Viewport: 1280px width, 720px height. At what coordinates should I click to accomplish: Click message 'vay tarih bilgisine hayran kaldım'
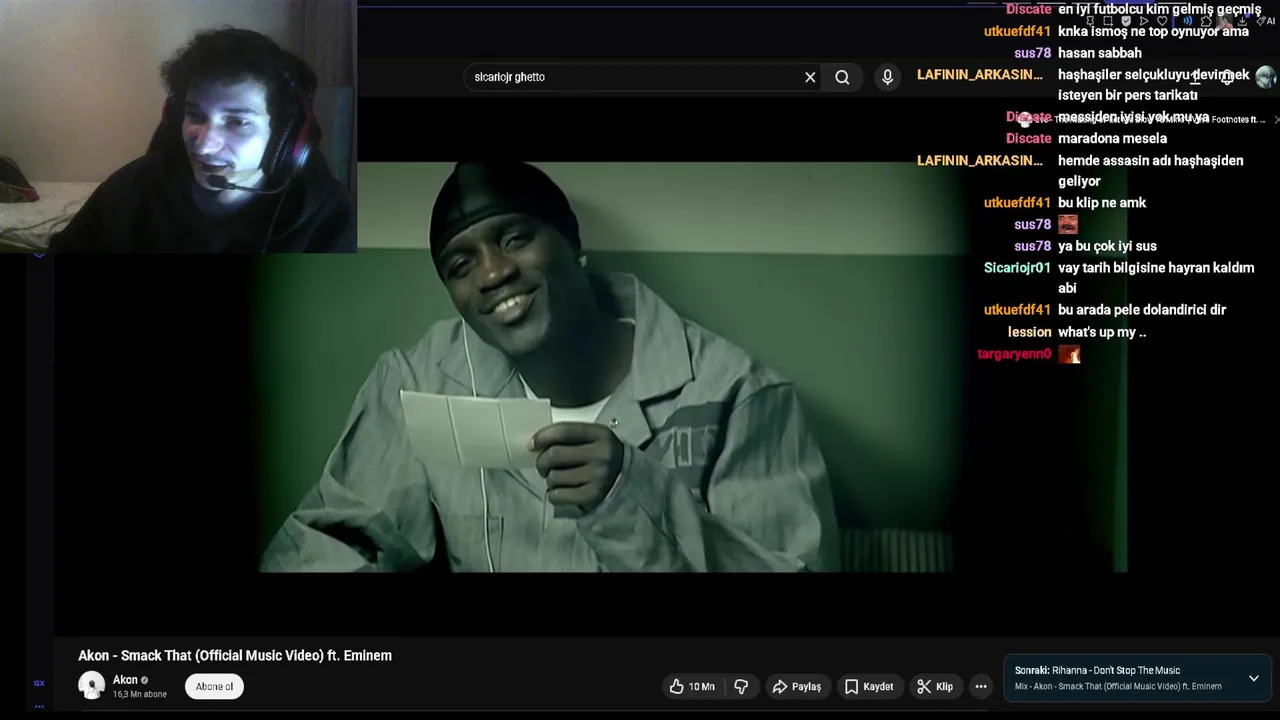tap(1156, 278)
